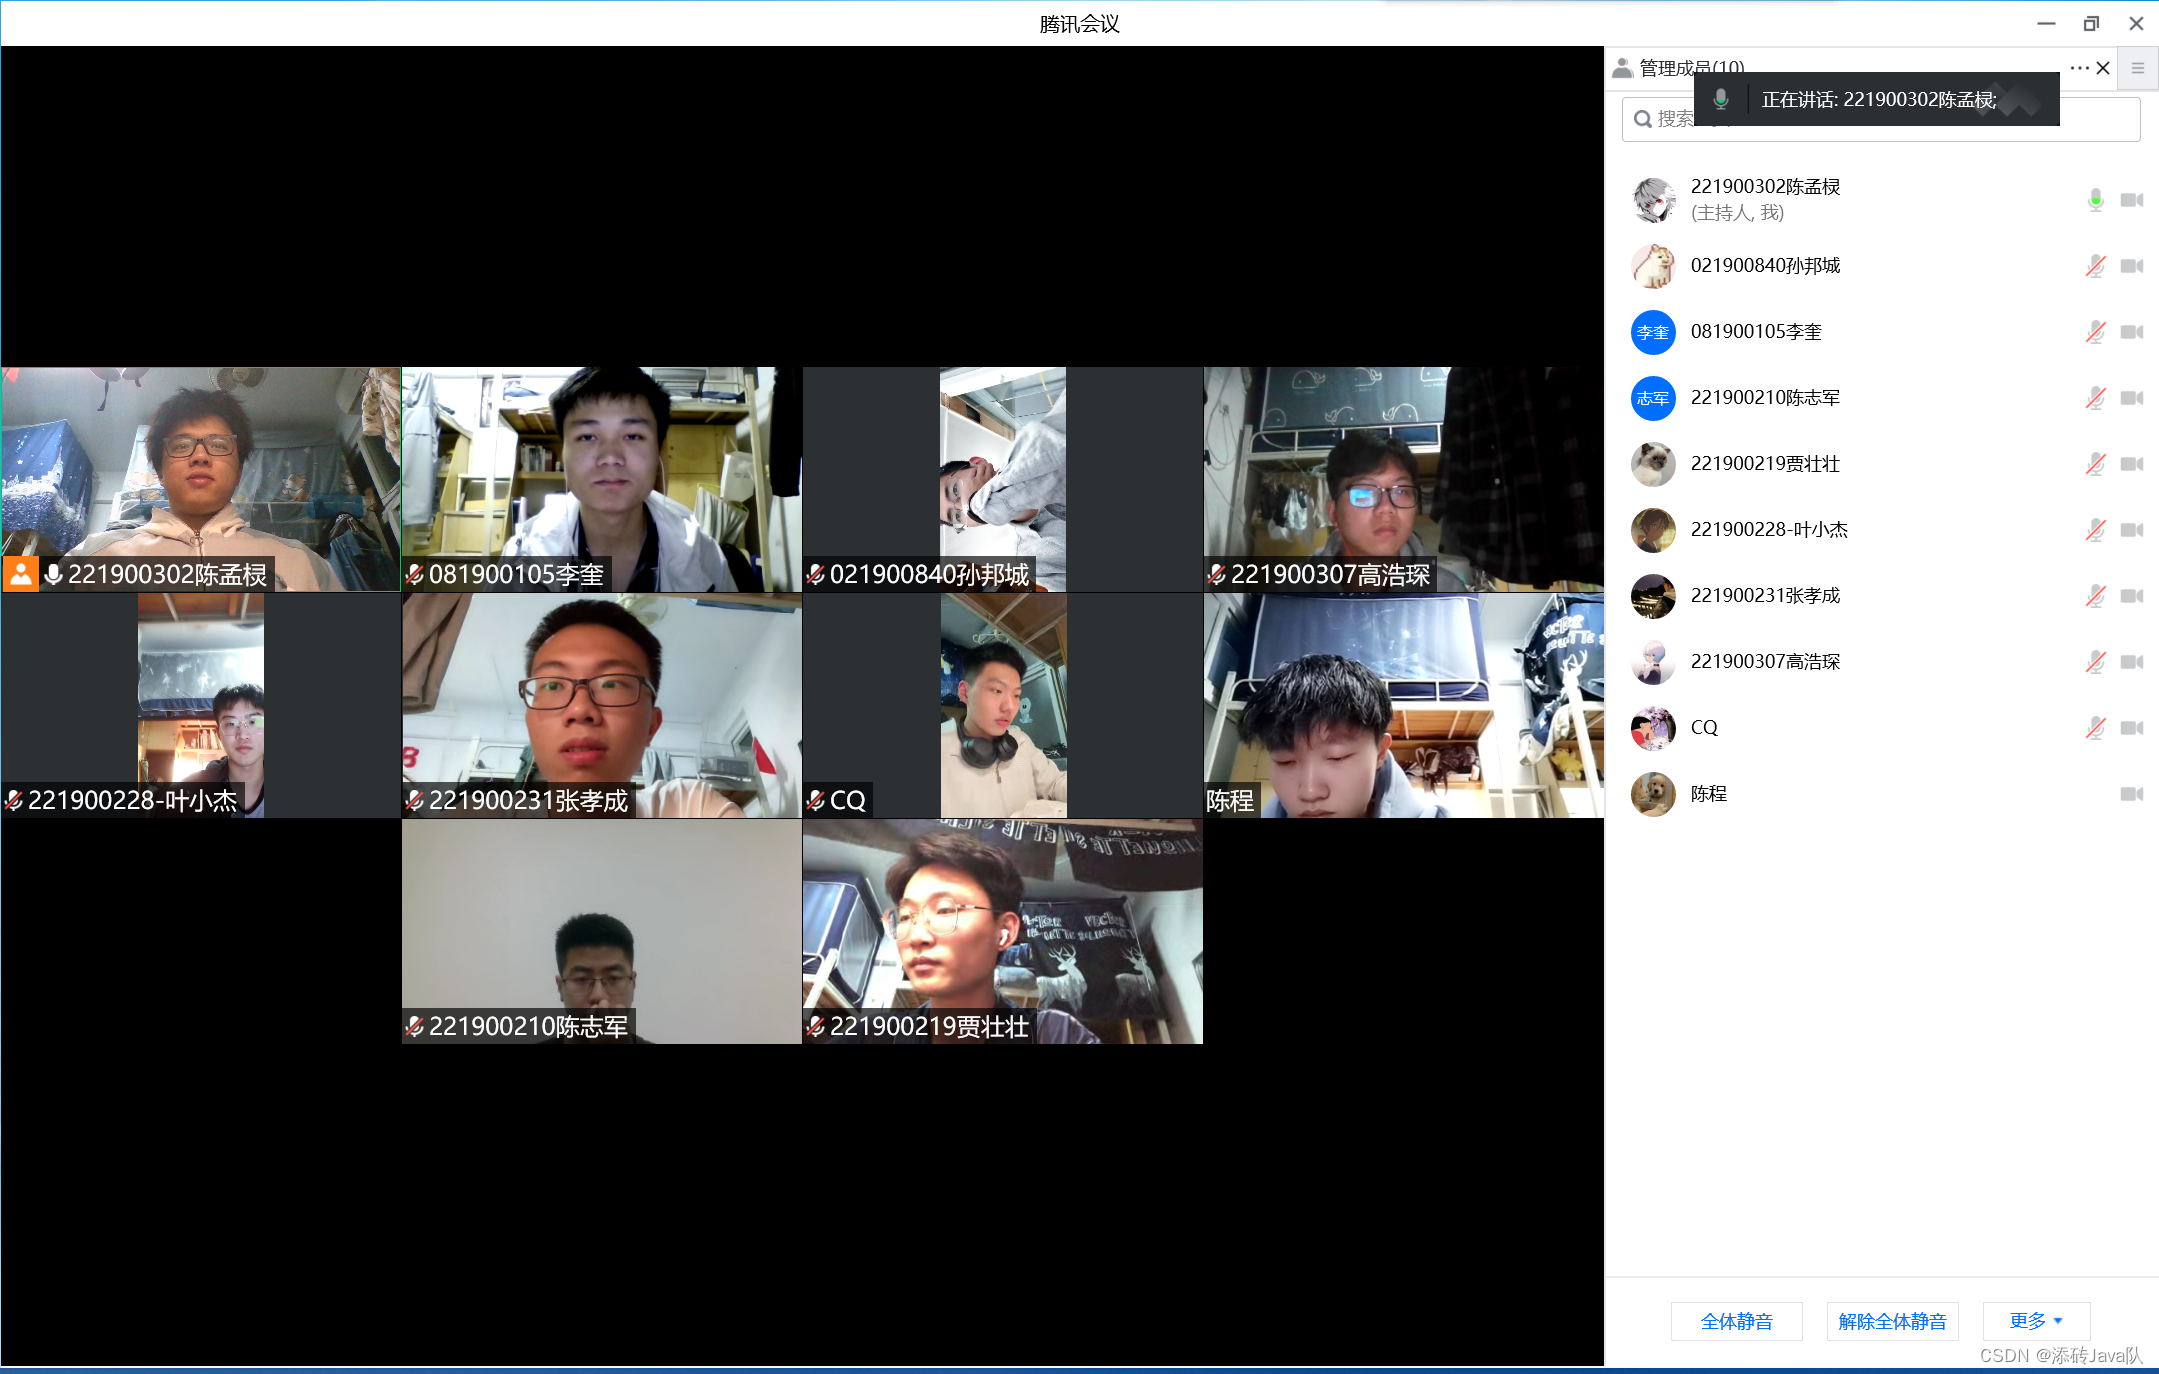Click muted mic icon for 221900231张孝成

[x=2095, y=596]
